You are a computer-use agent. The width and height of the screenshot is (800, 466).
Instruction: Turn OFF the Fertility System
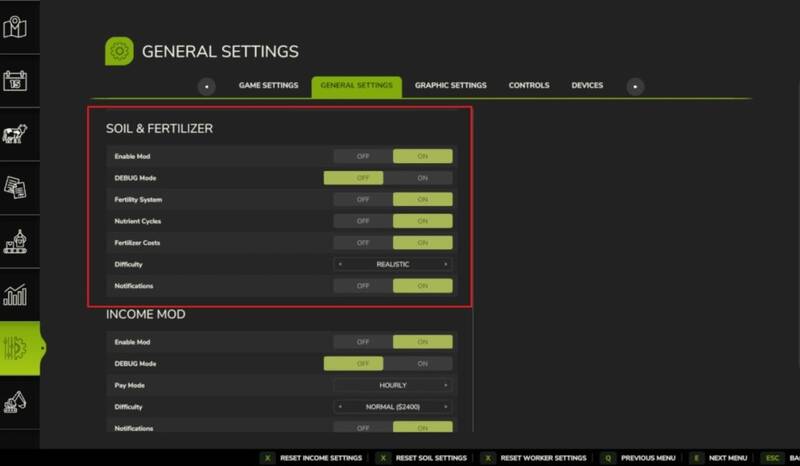362,200
